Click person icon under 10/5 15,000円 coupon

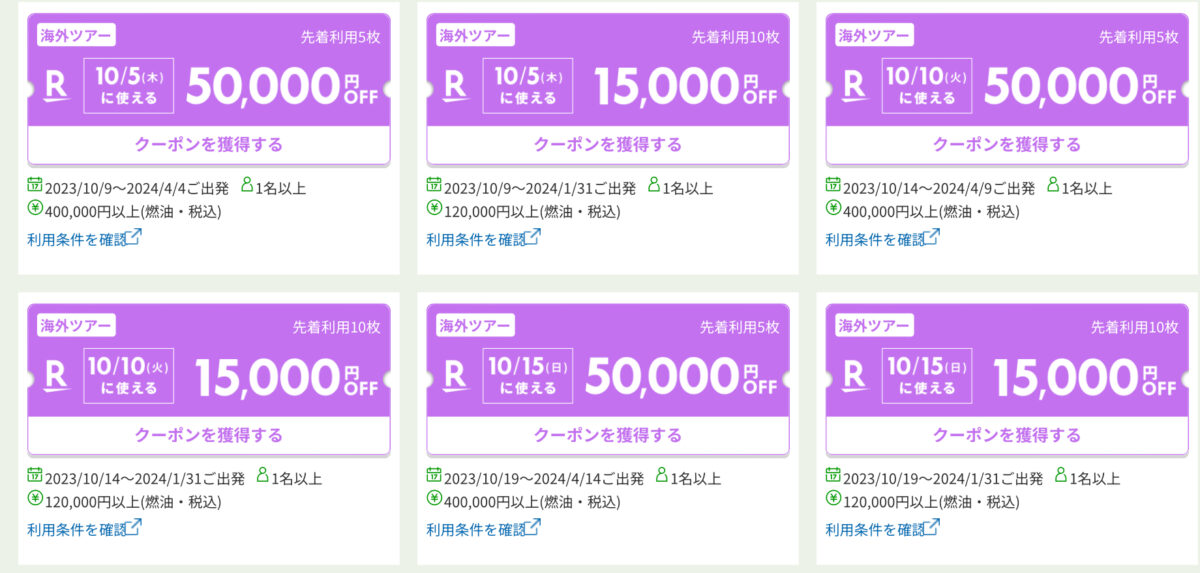(x=653, y=185)
